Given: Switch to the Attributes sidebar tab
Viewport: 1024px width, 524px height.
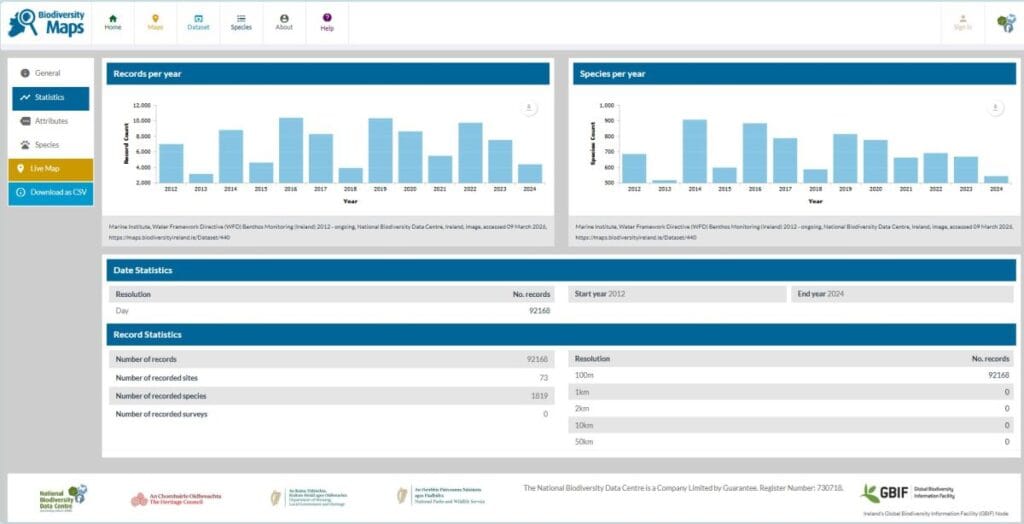Looking at the screenshot, I should point(51,121).
